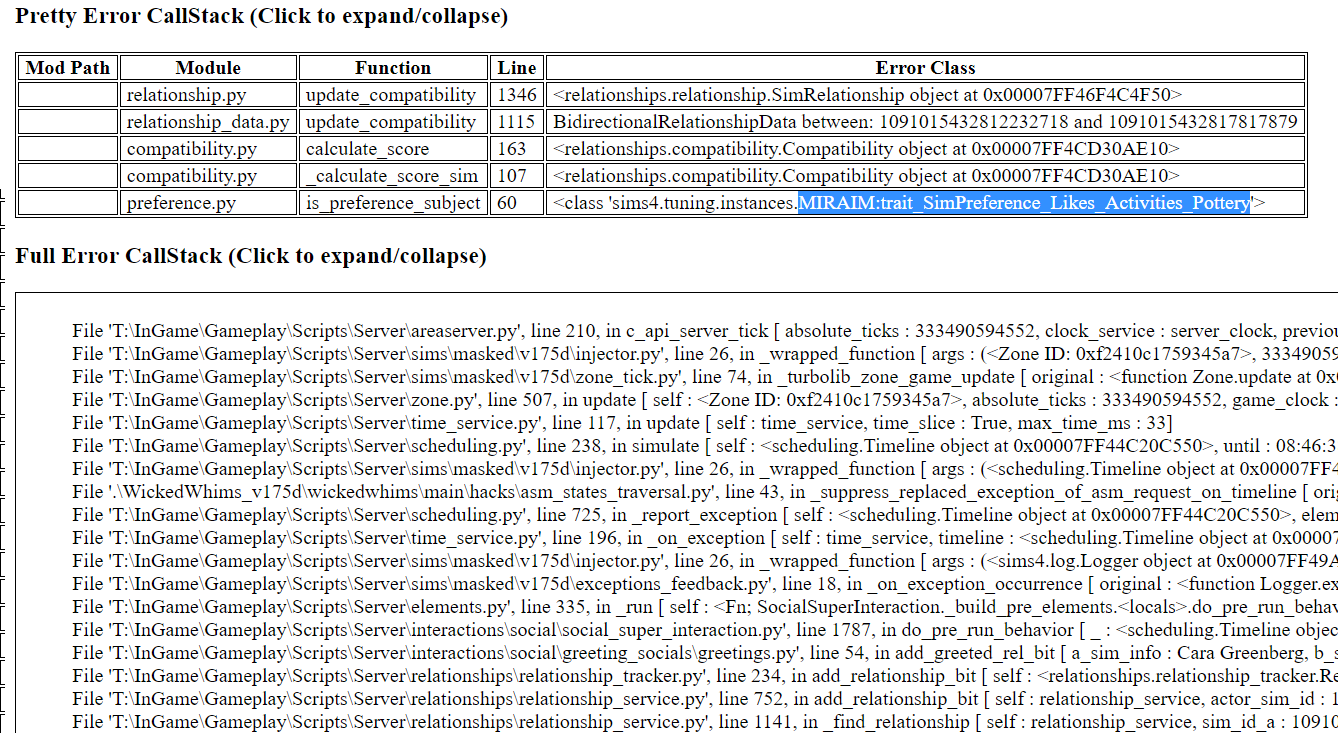Click the areaserver.py line 210 stack line
Viewport: 1338px width, 733px height.
[x=704, y=331]
